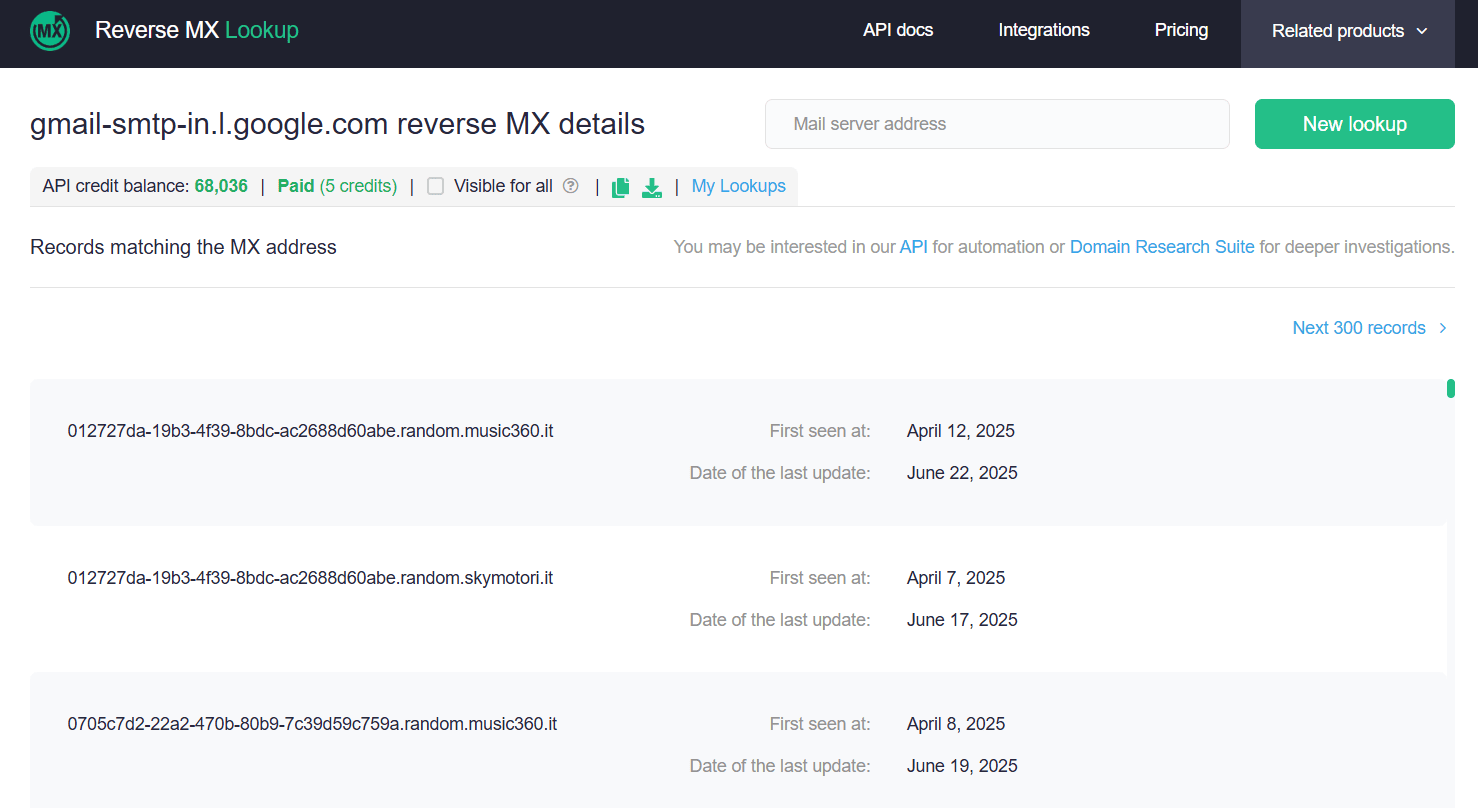Click the Reverse MX Lookup title text
Image resolution: width=1478 pixels, height=808 pixels.
pos(197,30)
